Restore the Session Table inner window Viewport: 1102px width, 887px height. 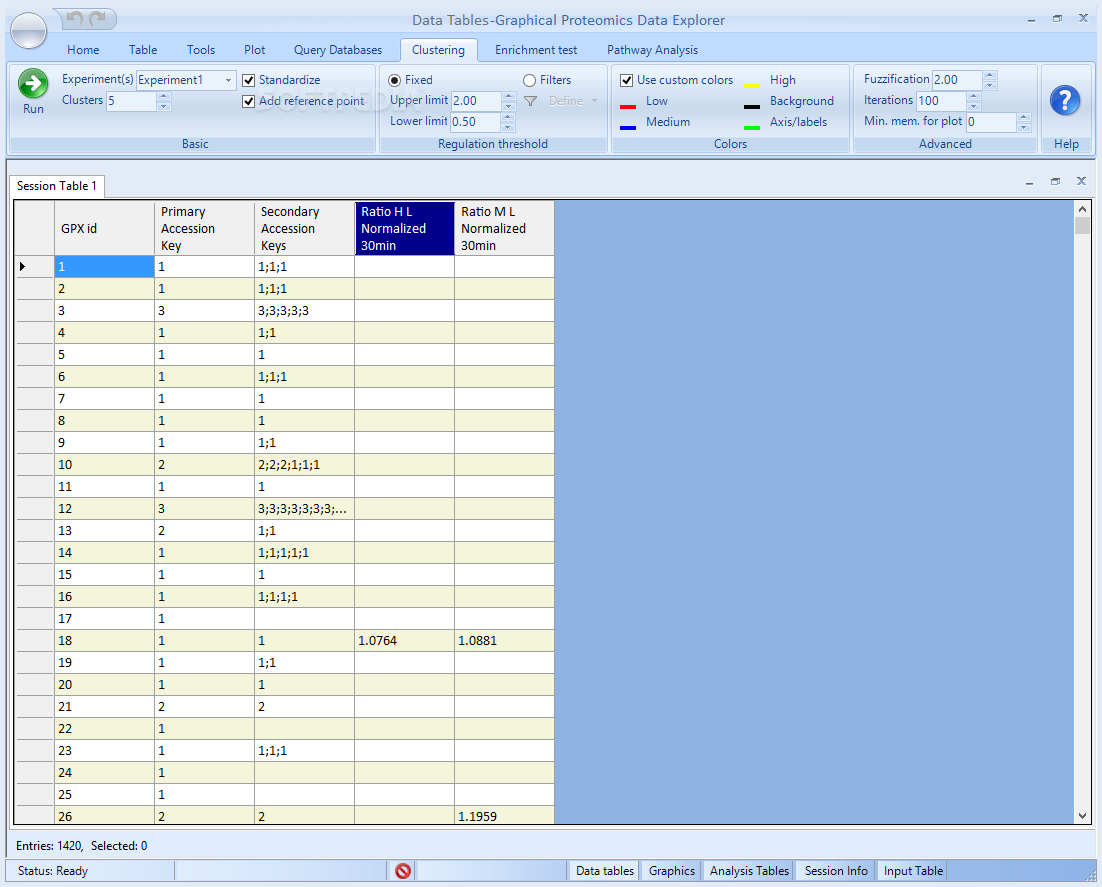pyautogui.click(x=1055, y=181)
